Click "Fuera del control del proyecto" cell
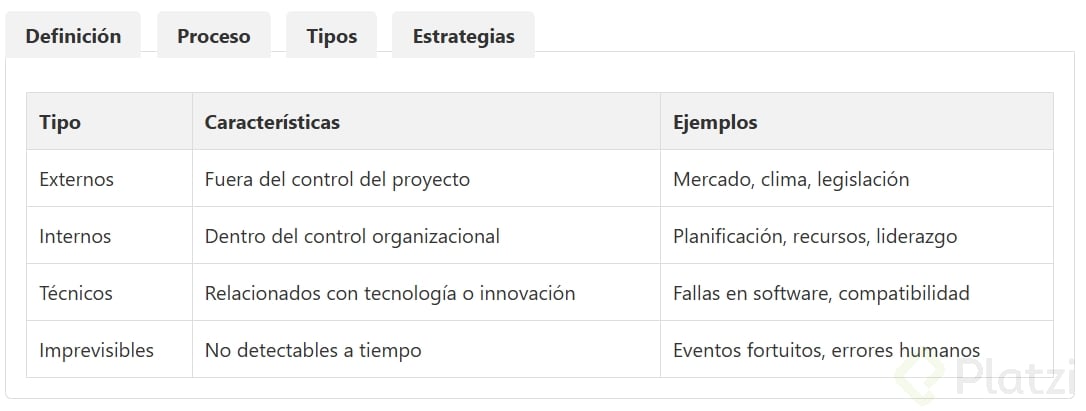Screen dimensions: 1086x411 [337, 179]
